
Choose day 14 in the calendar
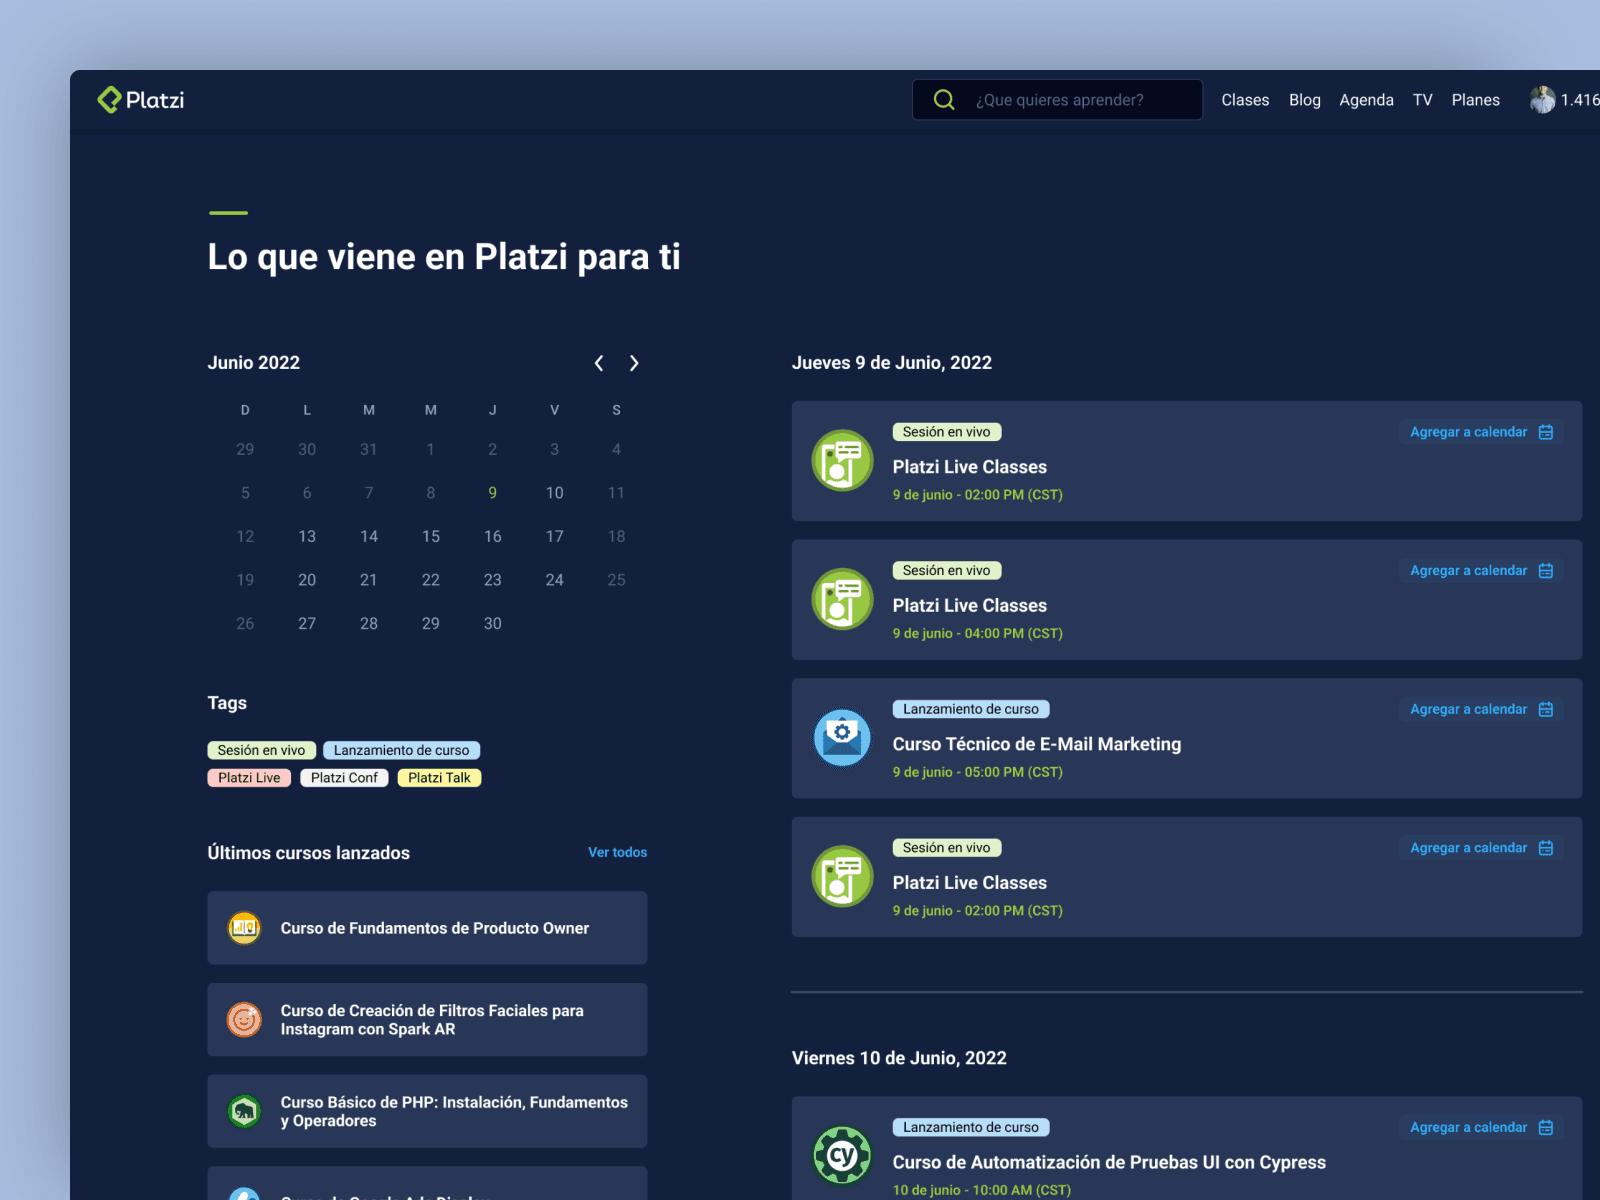[369, 537]
